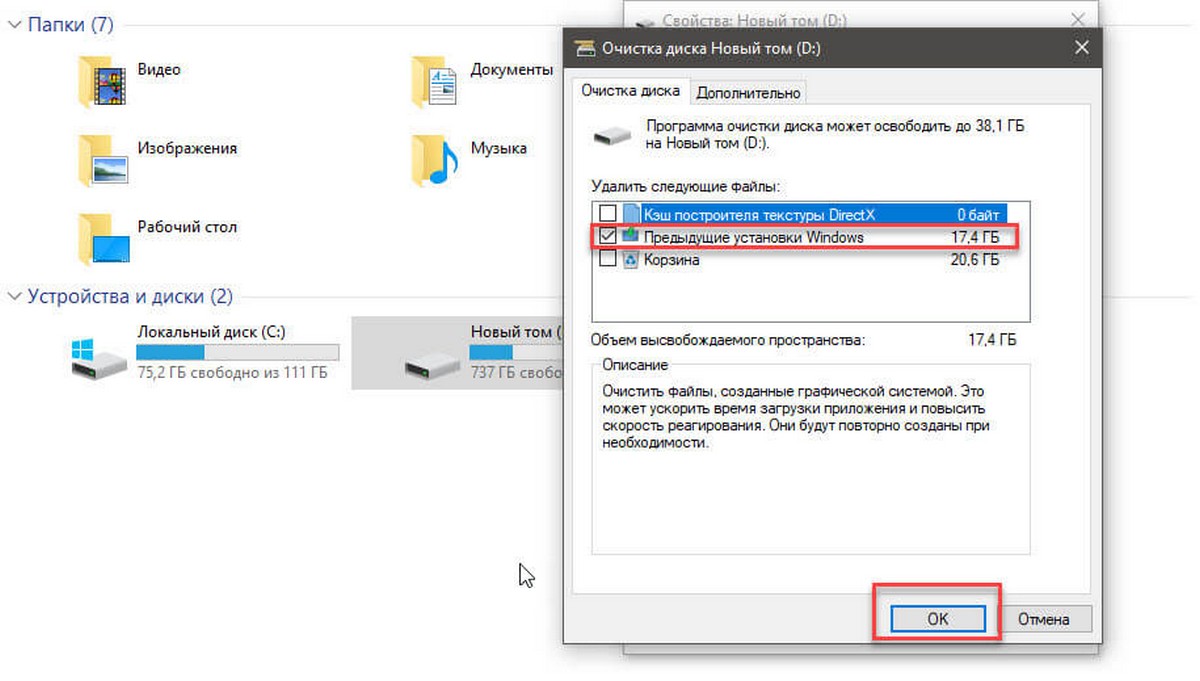The height and width of the screenshot is (681, 1200).
Task: Switch to the Дополнительно tab
Action: click(749, 93)
